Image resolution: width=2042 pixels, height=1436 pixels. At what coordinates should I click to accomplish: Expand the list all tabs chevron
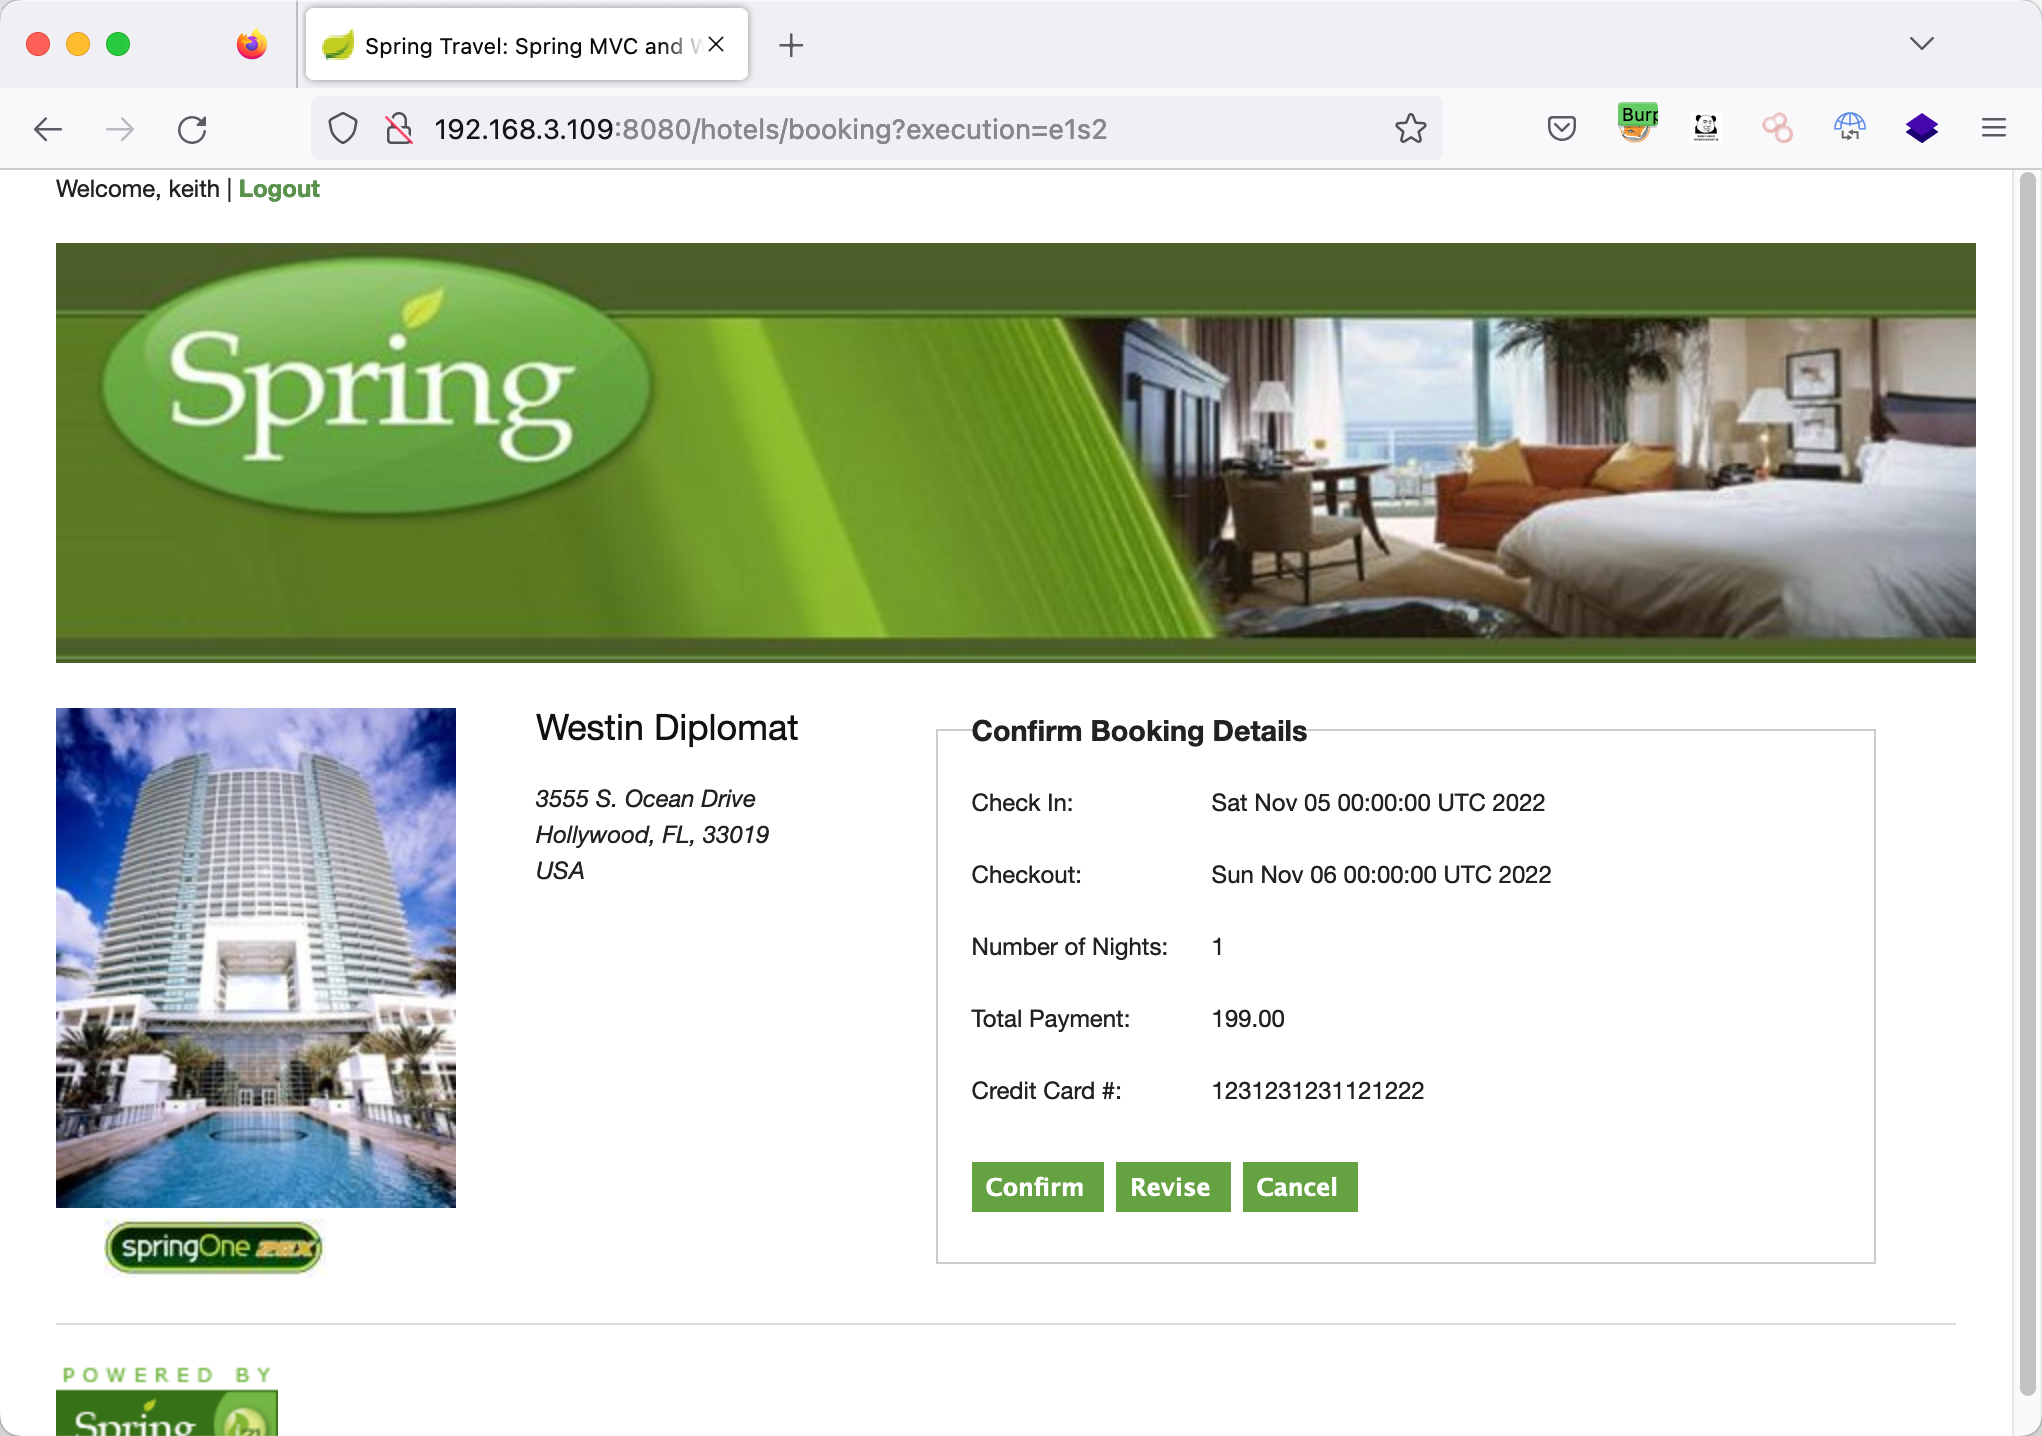point(1921,44)
